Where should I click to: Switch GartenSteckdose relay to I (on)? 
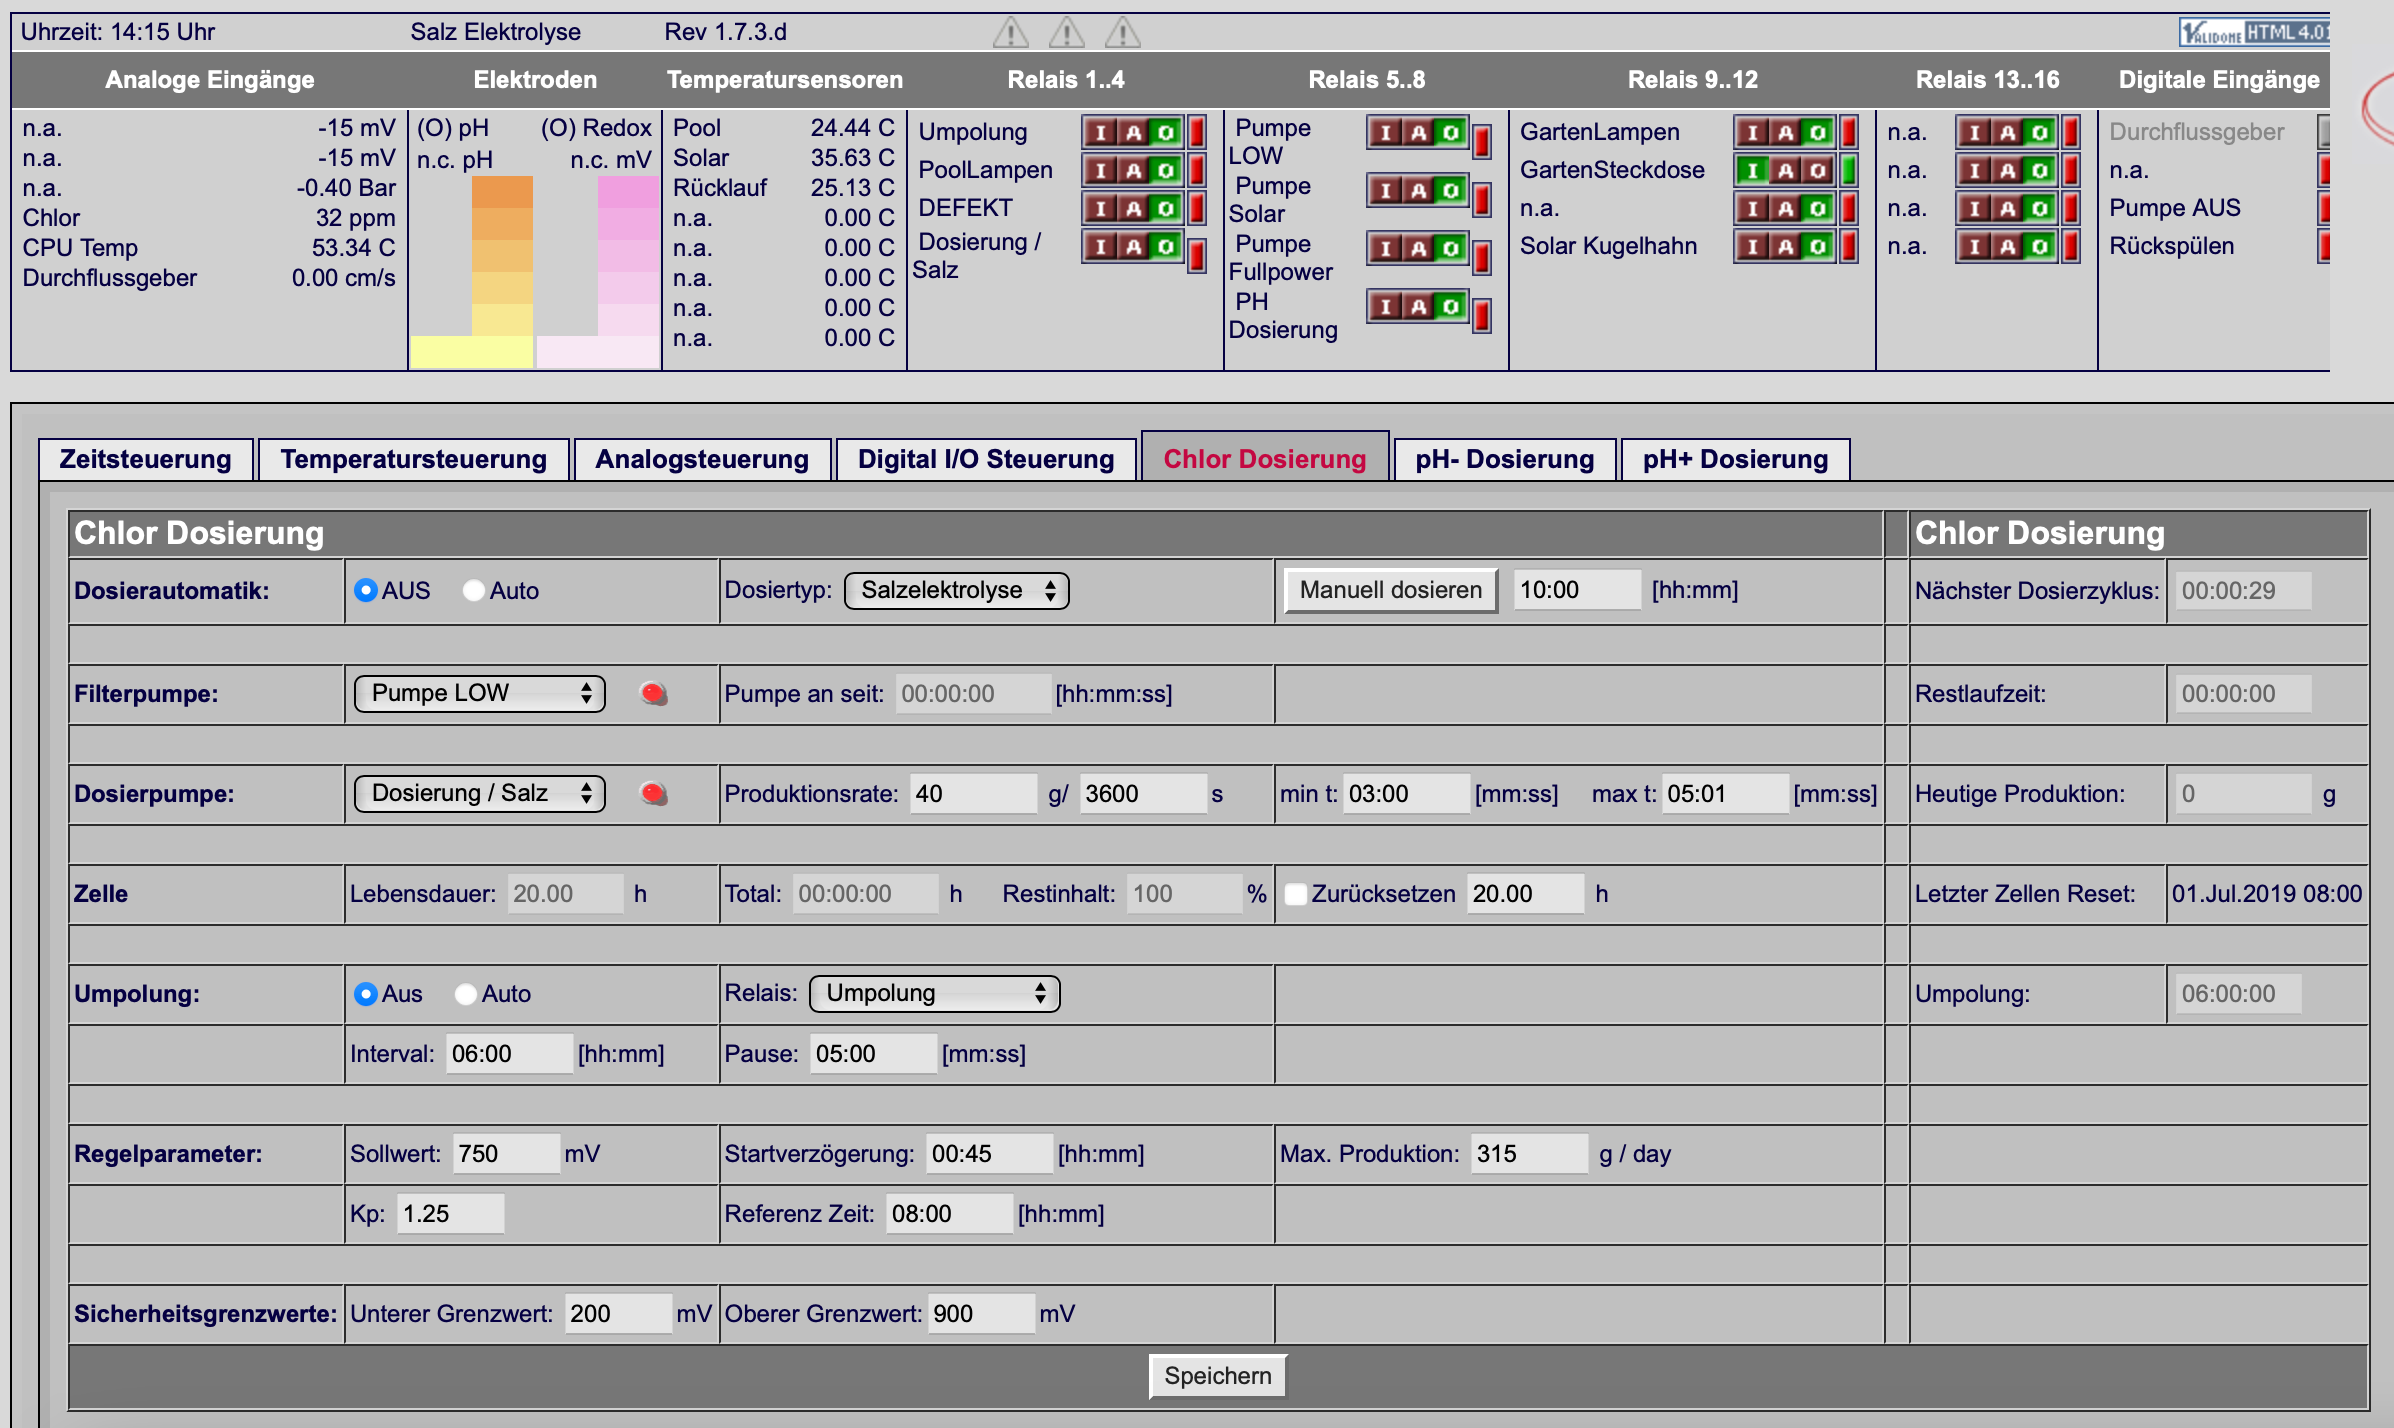coord(1753,170)
